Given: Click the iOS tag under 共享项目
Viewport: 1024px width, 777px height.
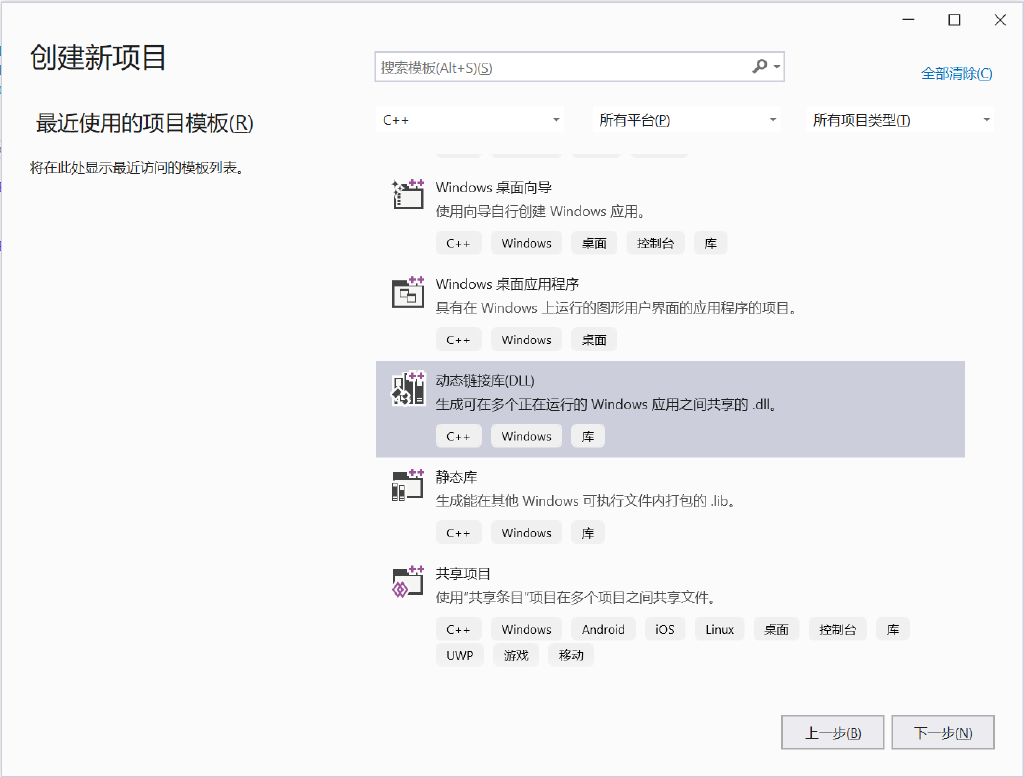Looking at the screenshot, I should [x=664, y=628].
